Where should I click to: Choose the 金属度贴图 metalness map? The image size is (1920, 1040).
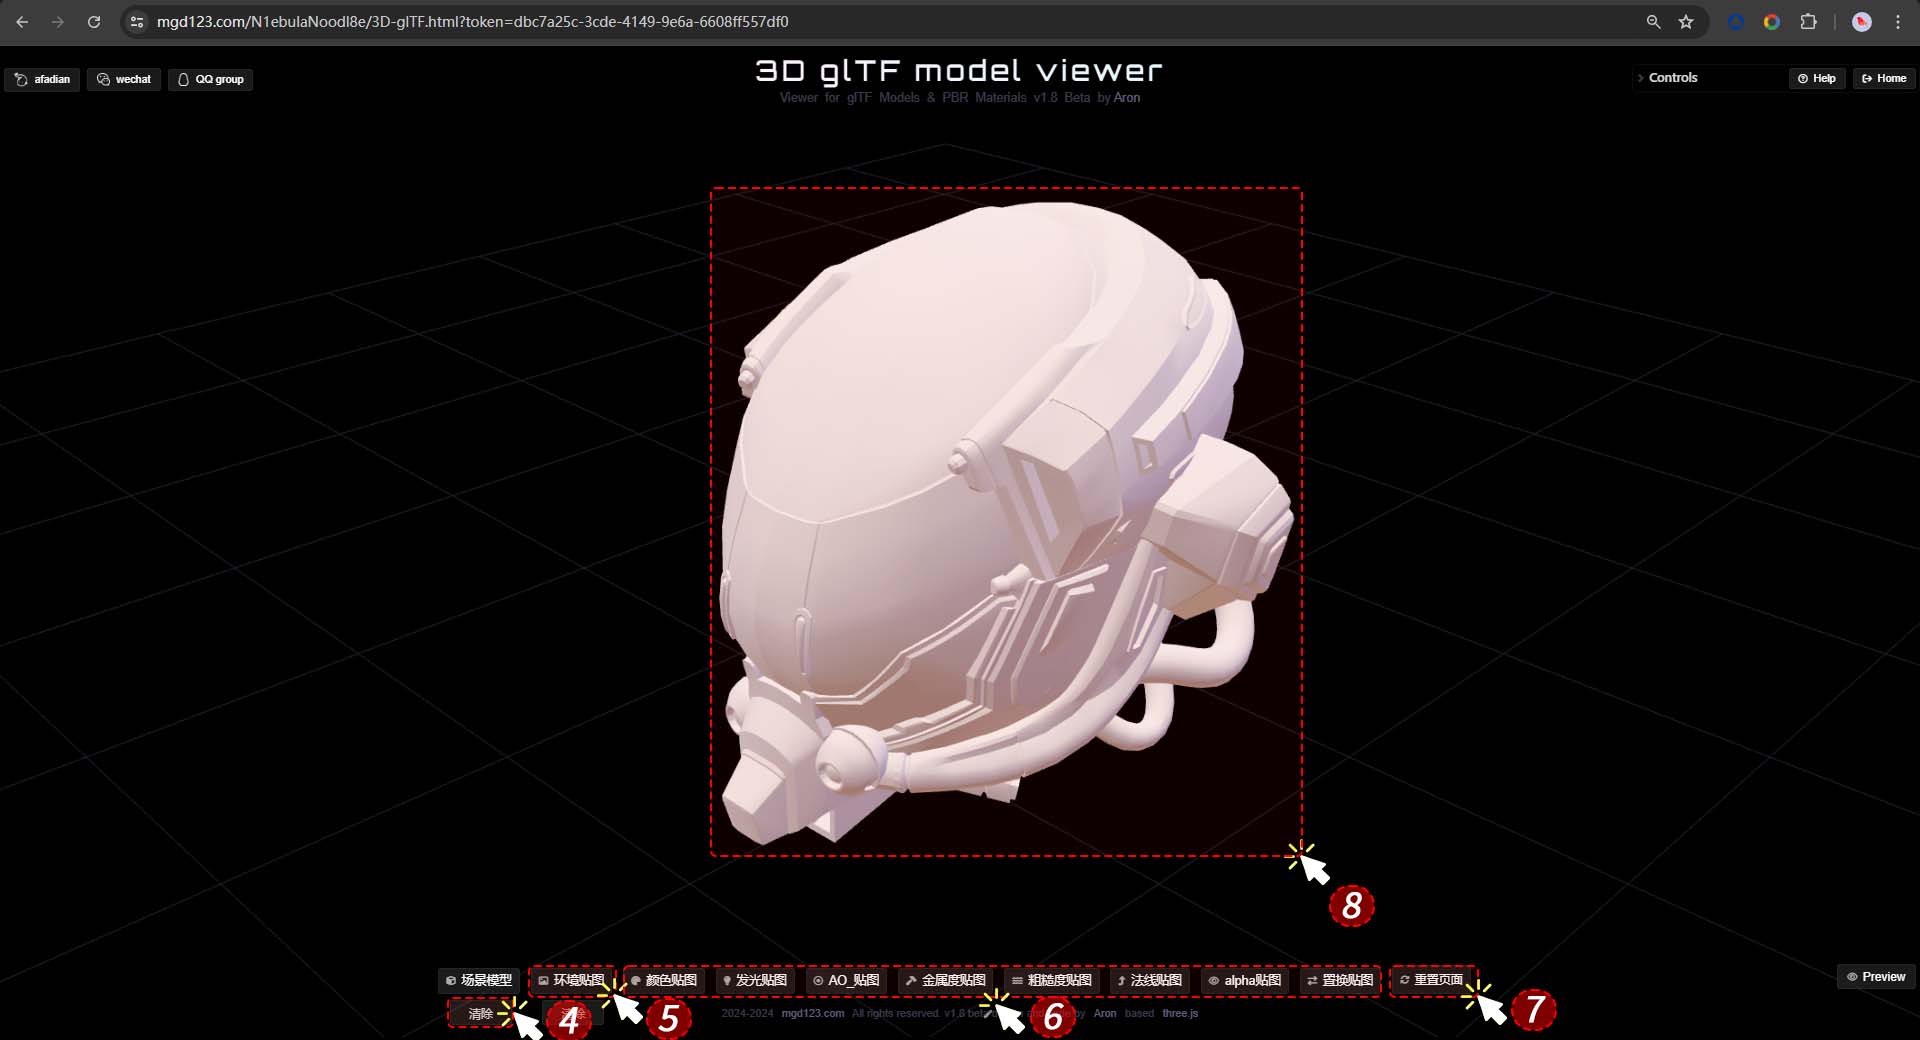[945, 980]
